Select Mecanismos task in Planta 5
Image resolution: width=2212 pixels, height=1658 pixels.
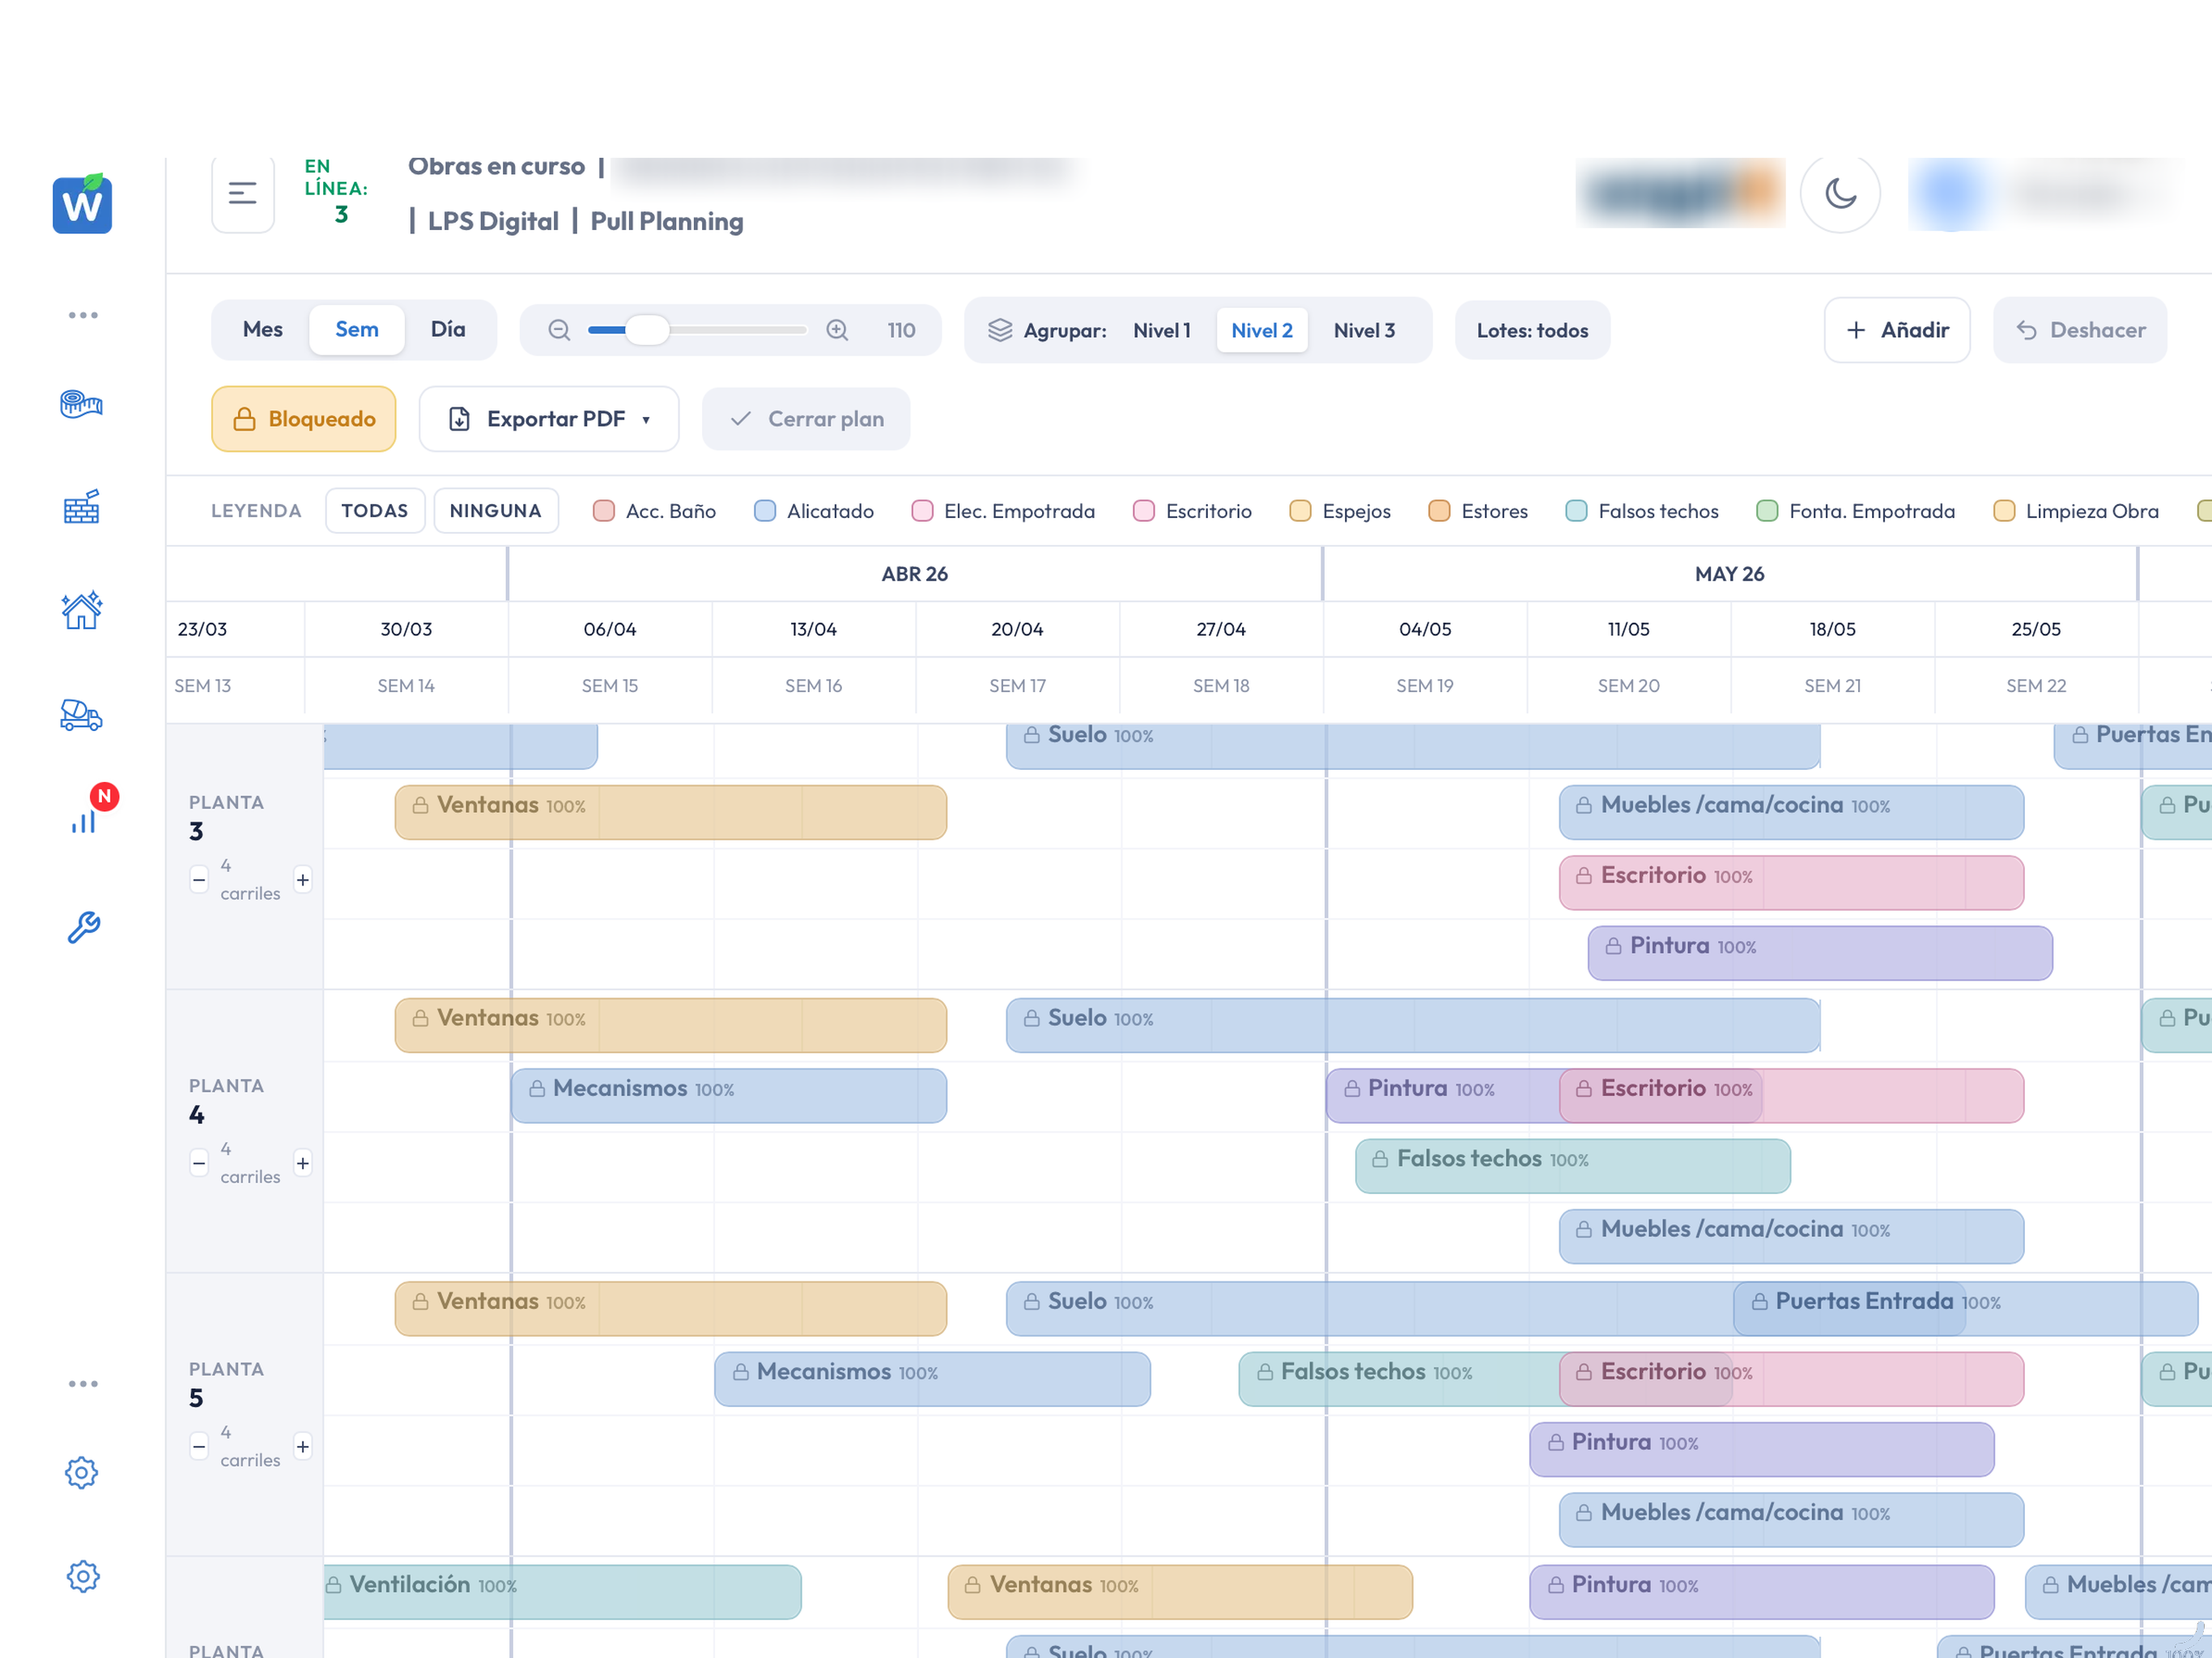point(932,1379)
